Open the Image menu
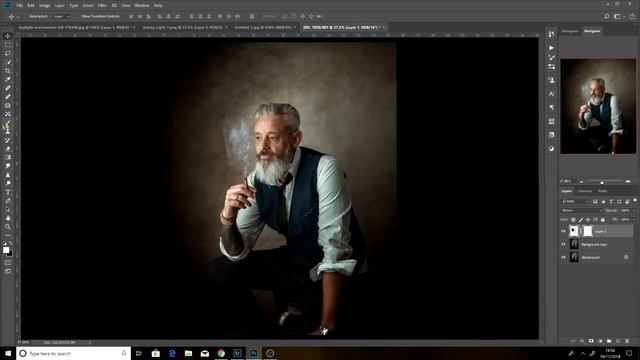Viewport: 640px width, 360px height. click(44, 6)
